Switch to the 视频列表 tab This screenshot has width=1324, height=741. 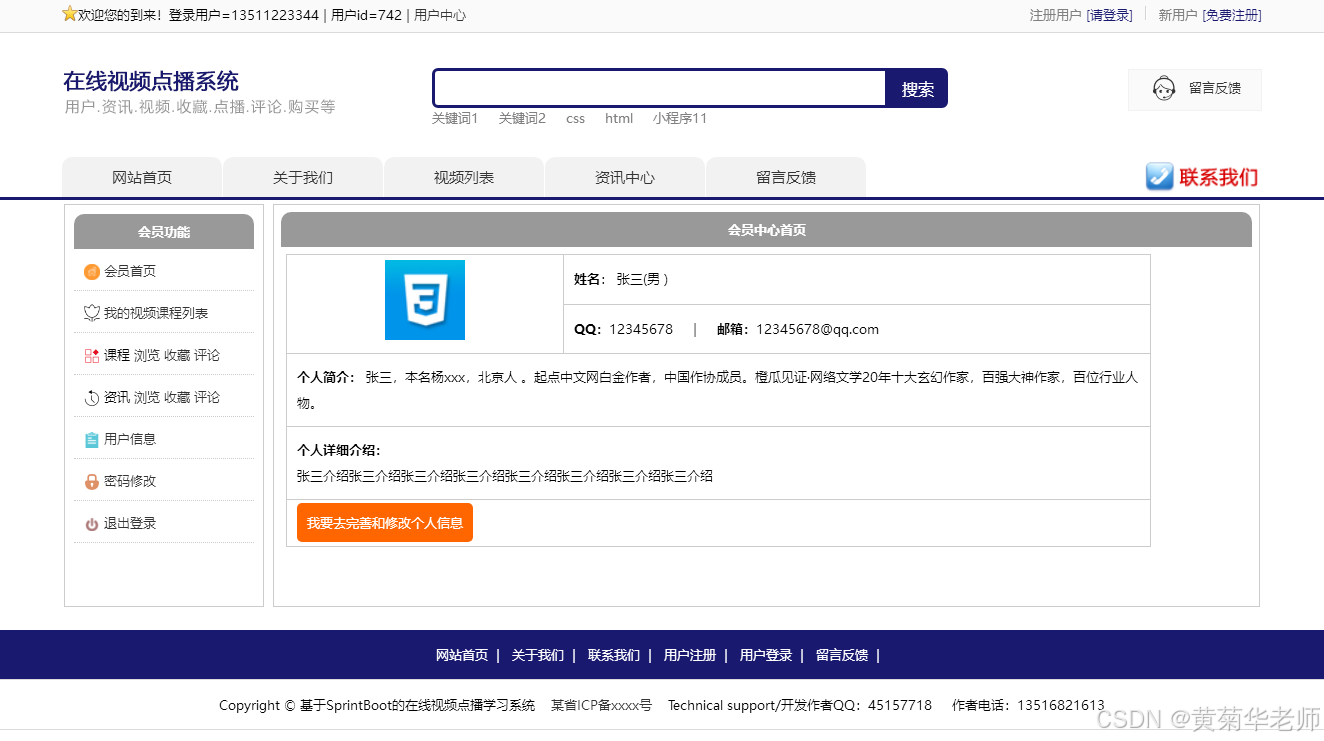463,176
